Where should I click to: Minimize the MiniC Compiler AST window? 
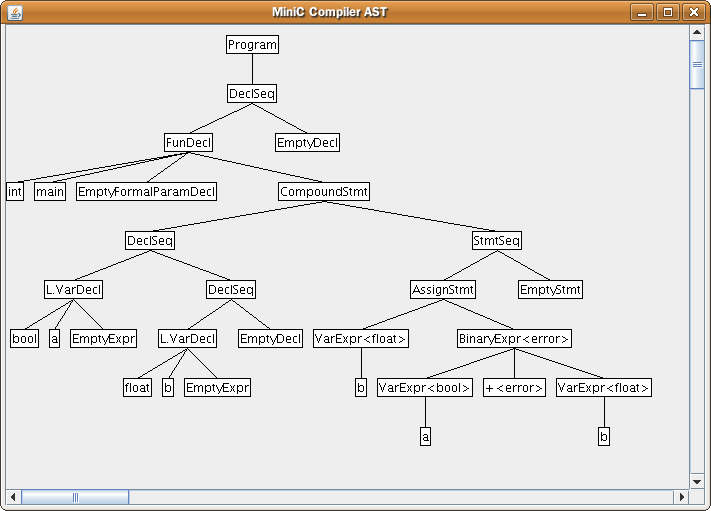643,12
